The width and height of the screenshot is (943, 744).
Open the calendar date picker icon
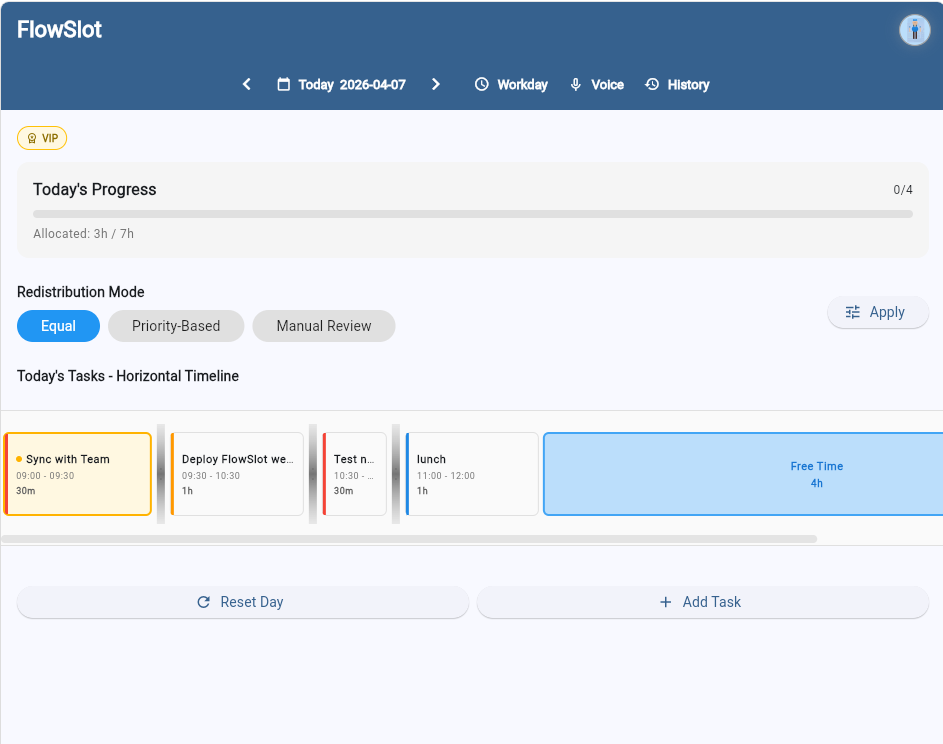[284, 85]
